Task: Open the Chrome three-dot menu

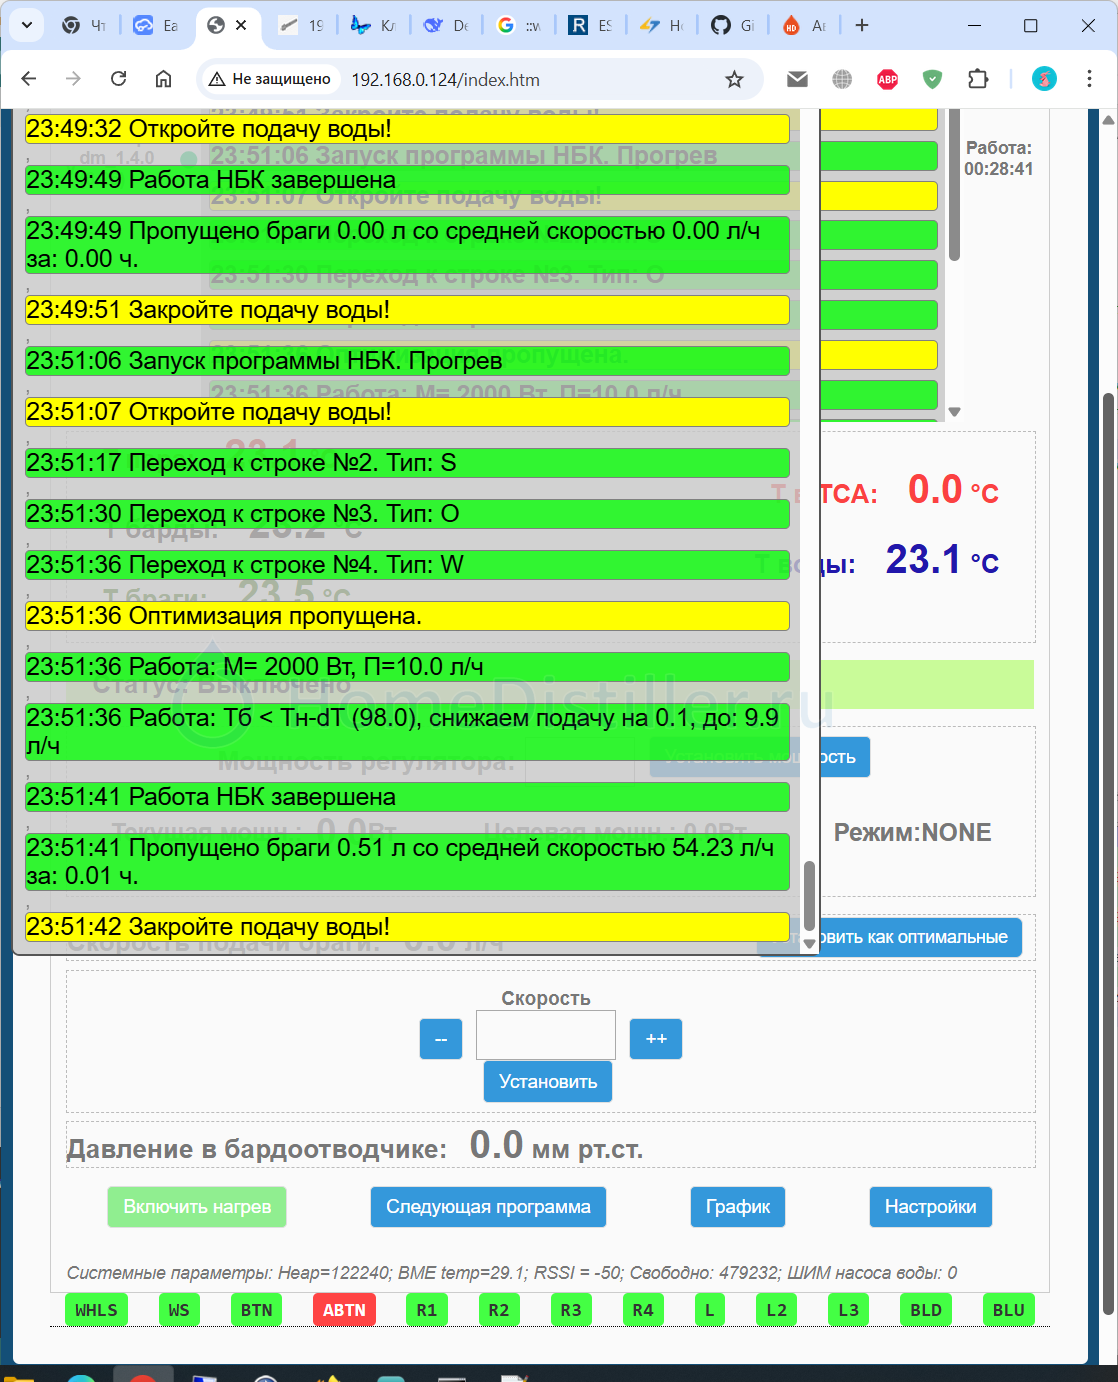Action: [x=1089, y=79]
